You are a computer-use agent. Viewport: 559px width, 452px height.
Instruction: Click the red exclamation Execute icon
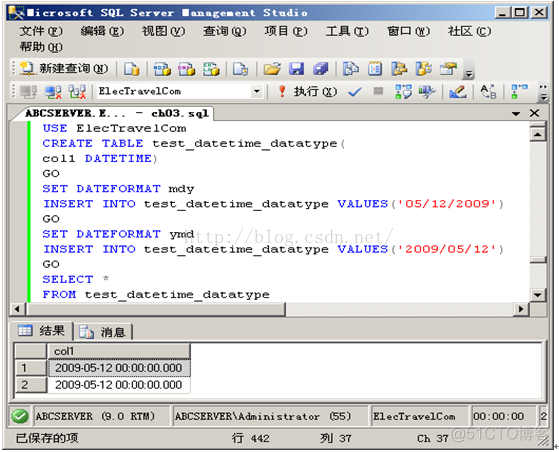click(x=282, y=92)
